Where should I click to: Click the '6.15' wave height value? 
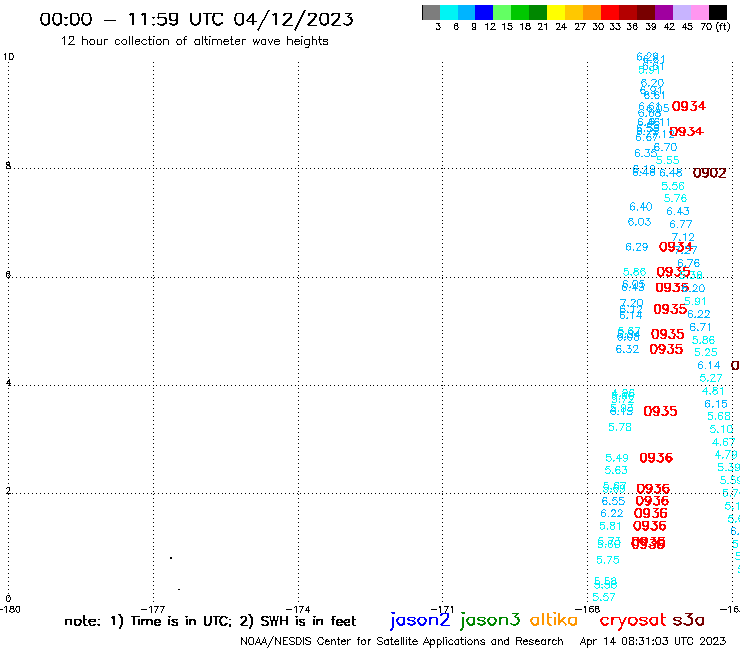pos(716,404)
